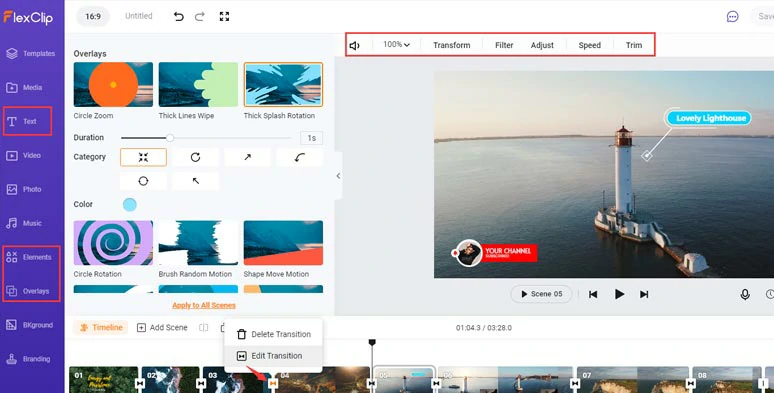Open the Media sidebar section
Viewport: 774px width, 393px height.
click(x=25, y=87)
